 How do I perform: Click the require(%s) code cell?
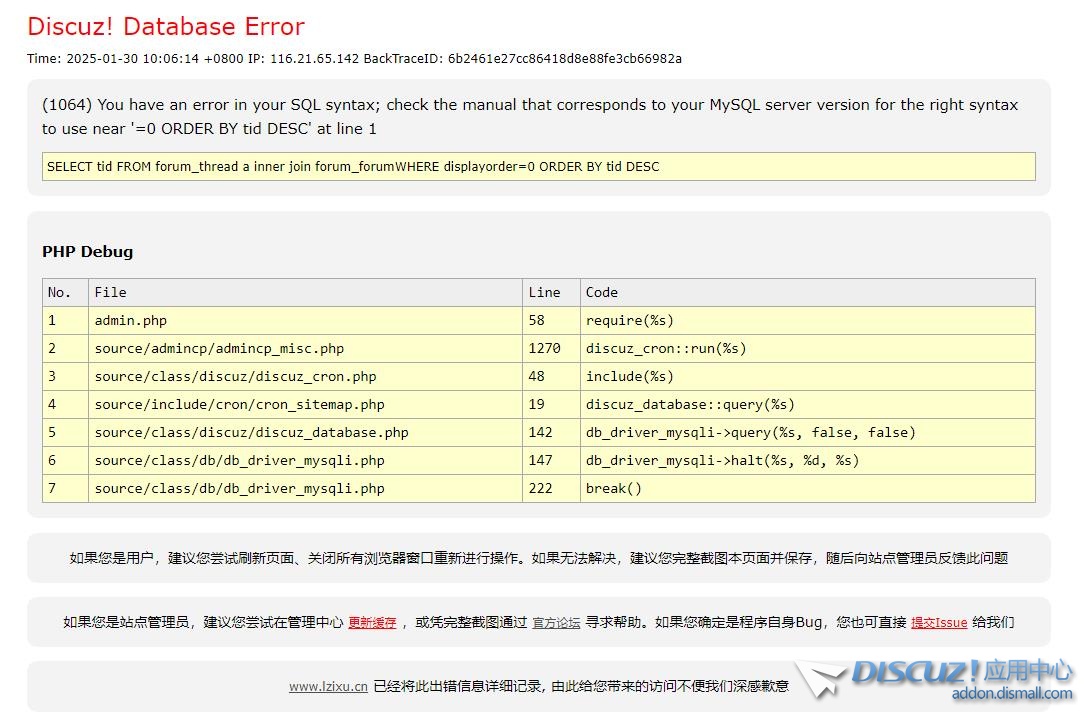click(x=808, y=320)
